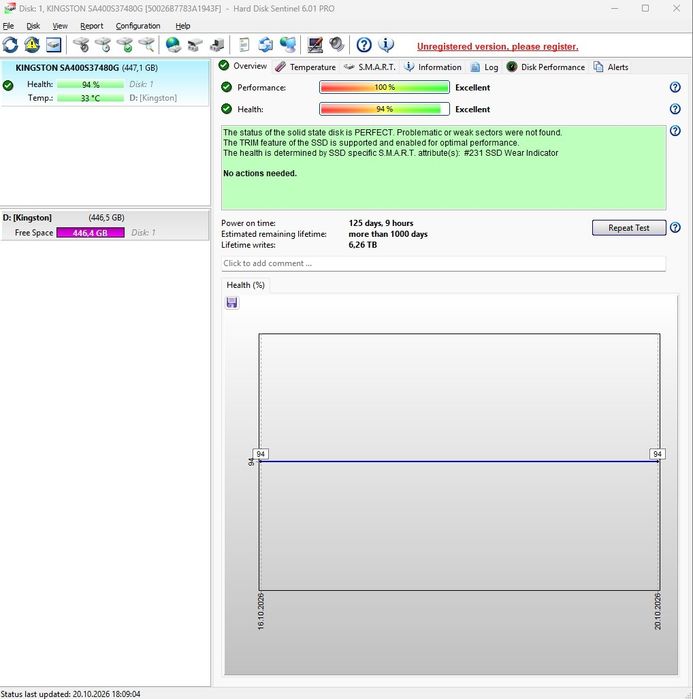693x699 pixels.
Task: Click the disk with magnifier toolbar icon
Action: [x=147, y=45]
